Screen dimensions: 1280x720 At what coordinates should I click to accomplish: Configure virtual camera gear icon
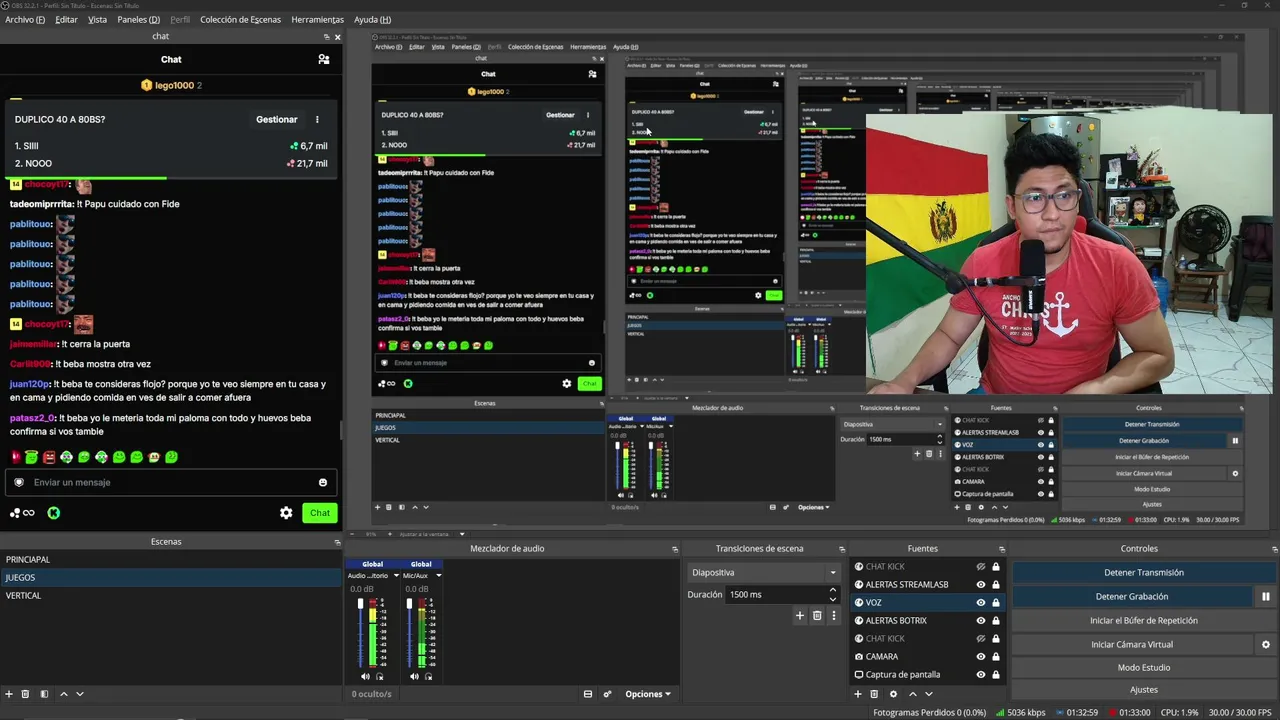1266,645
